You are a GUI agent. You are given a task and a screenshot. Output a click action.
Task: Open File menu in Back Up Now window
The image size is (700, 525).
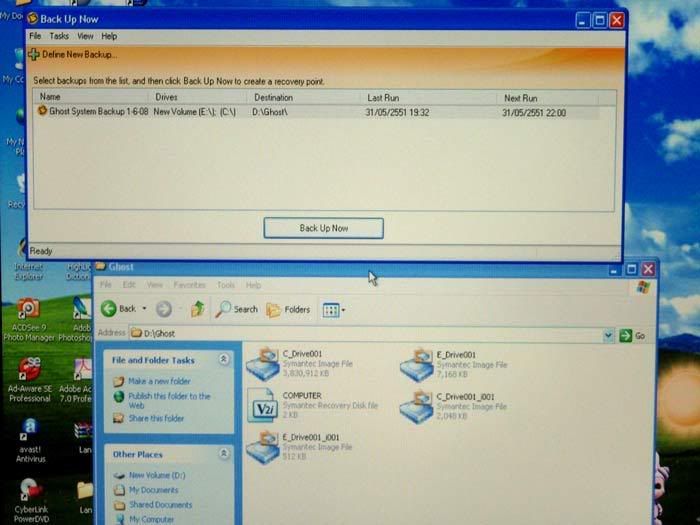(35, 36)
